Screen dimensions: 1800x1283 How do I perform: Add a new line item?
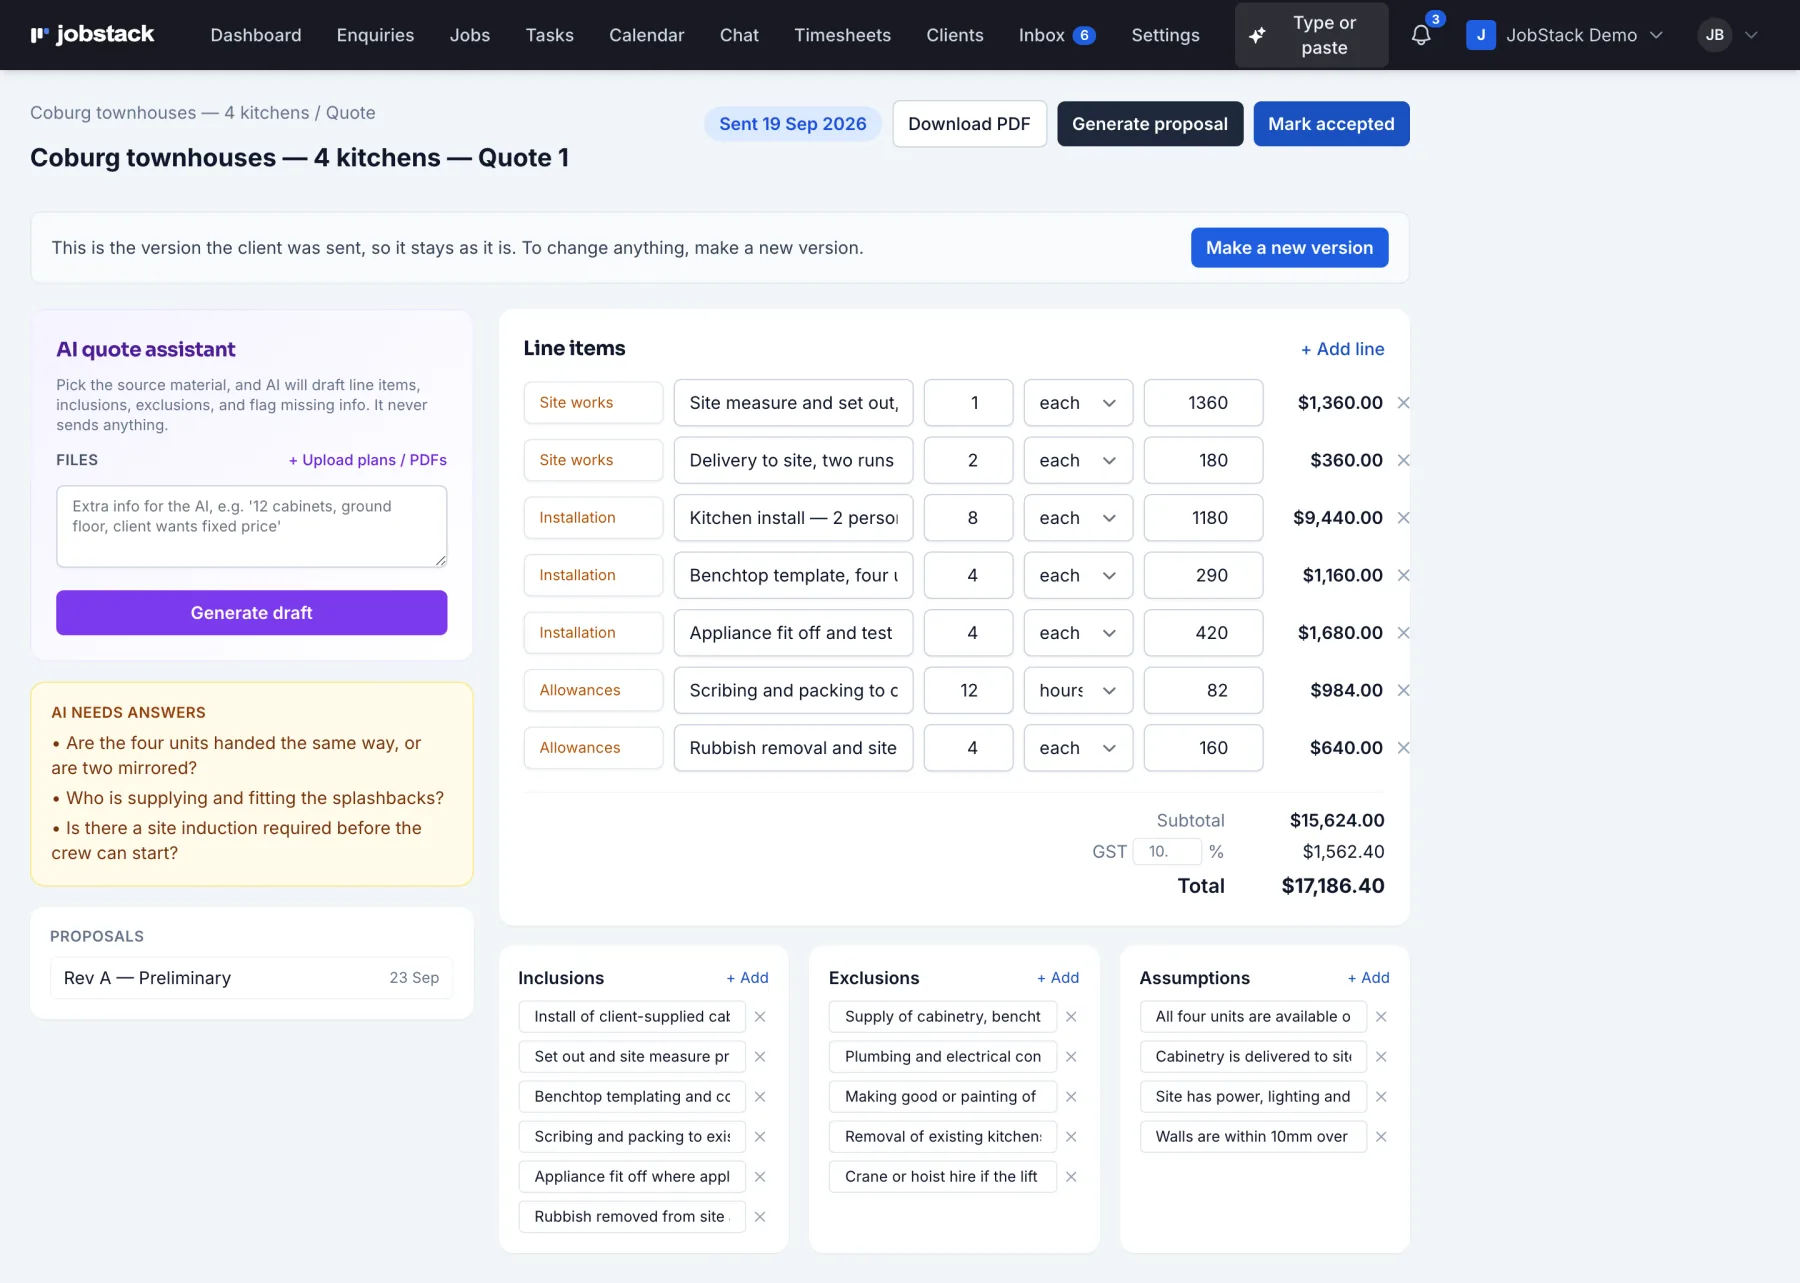click(x=1342, y=349)
